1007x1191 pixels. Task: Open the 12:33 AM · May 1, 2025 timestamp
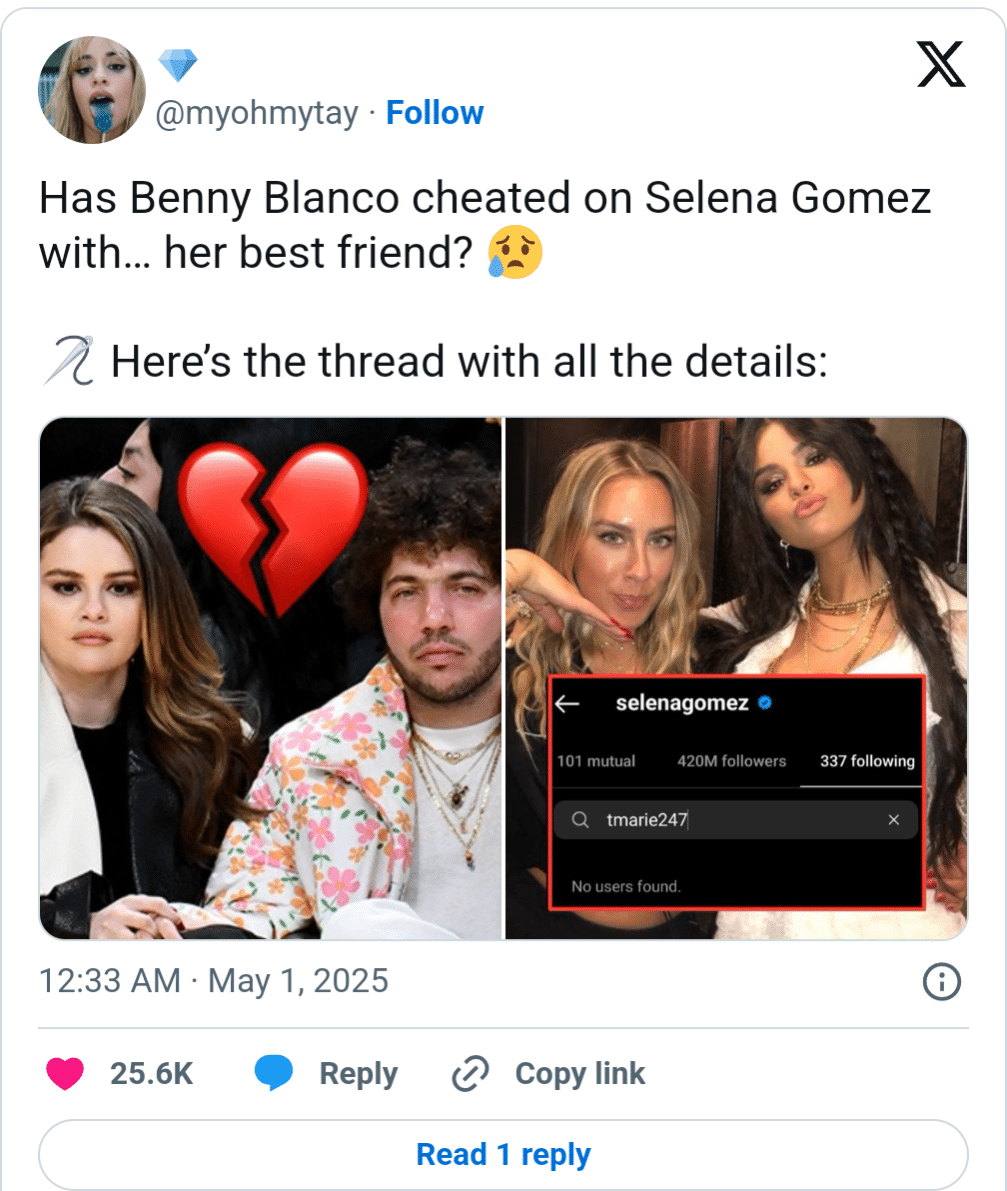click(x=213, y=980)
